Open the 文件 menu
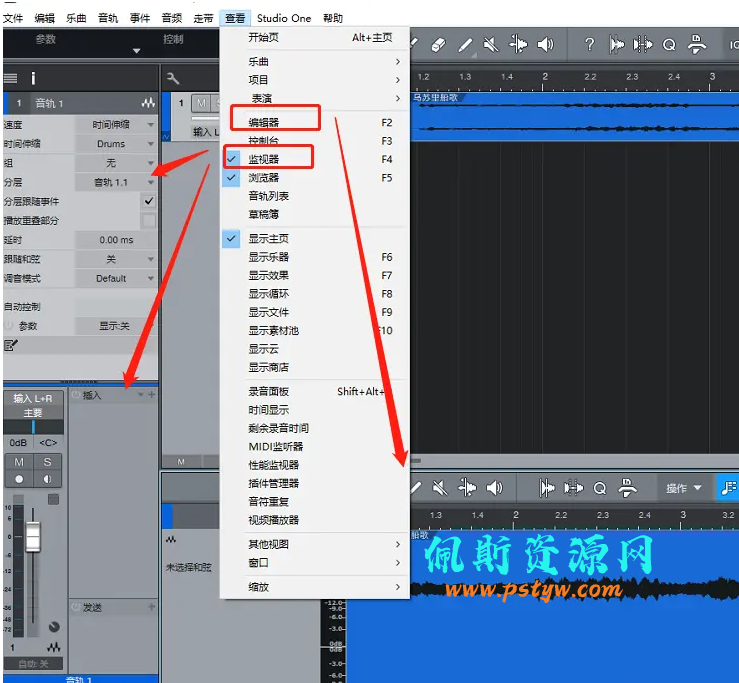Screen dimensions: 739x683 [13, 18]
